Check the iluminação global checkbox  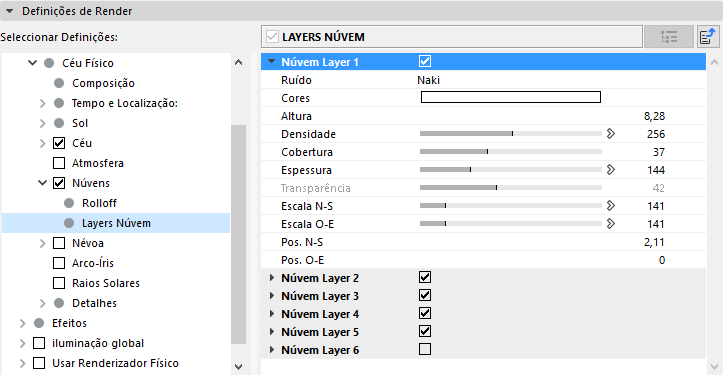[39, 343]
